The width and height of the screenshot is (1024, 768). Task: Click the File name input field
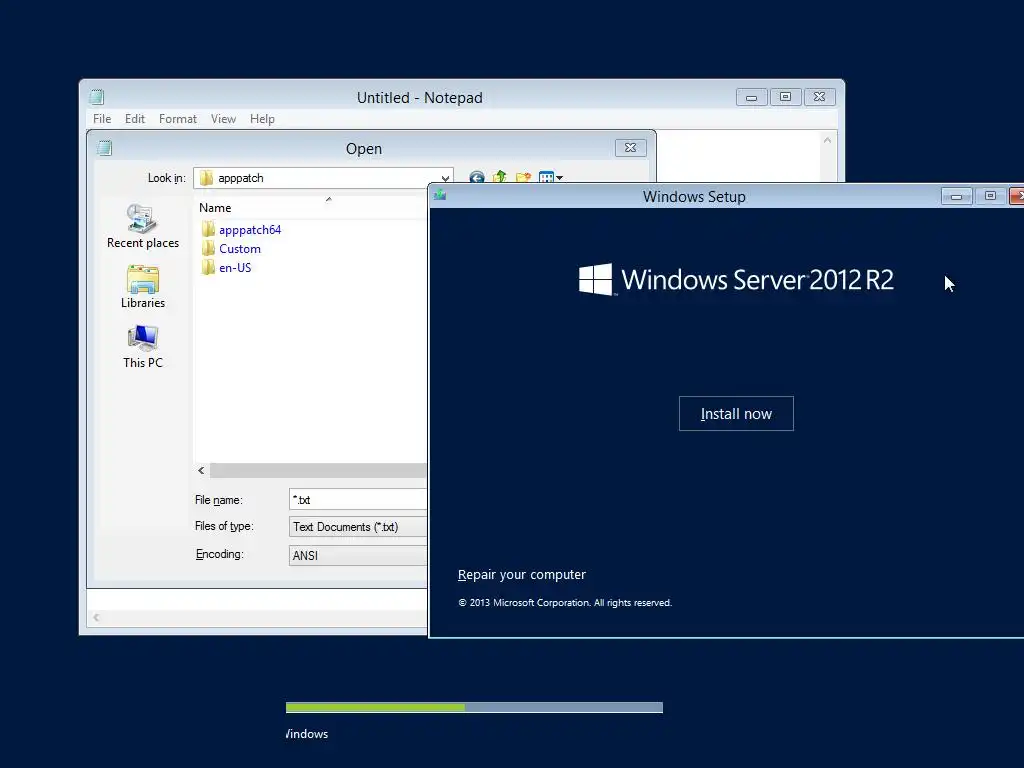tap(358, 500)
